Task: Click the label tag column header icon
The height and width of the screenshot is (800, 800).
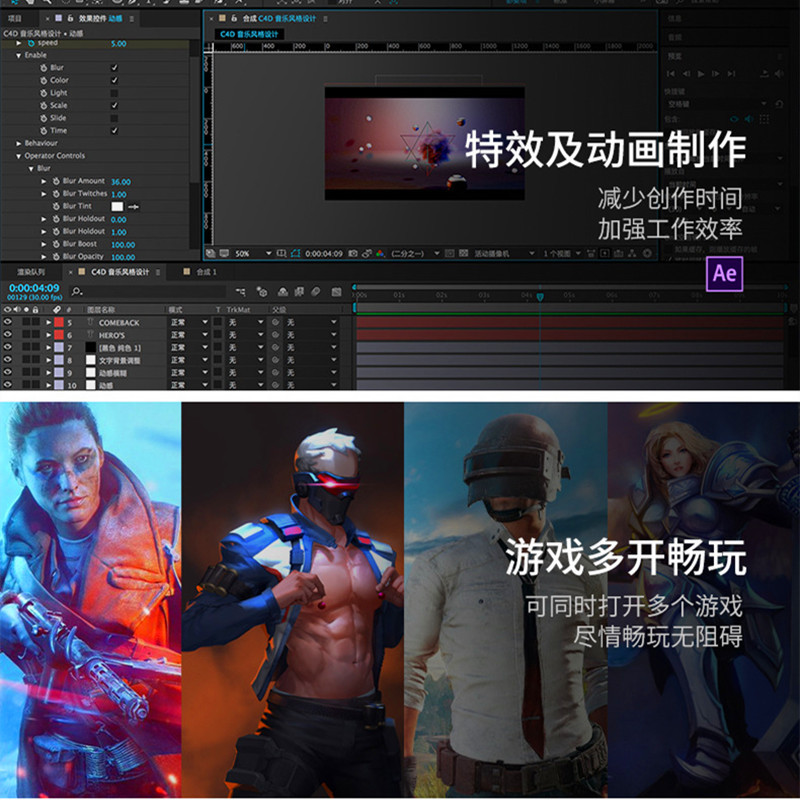Action: coord(57,309)
